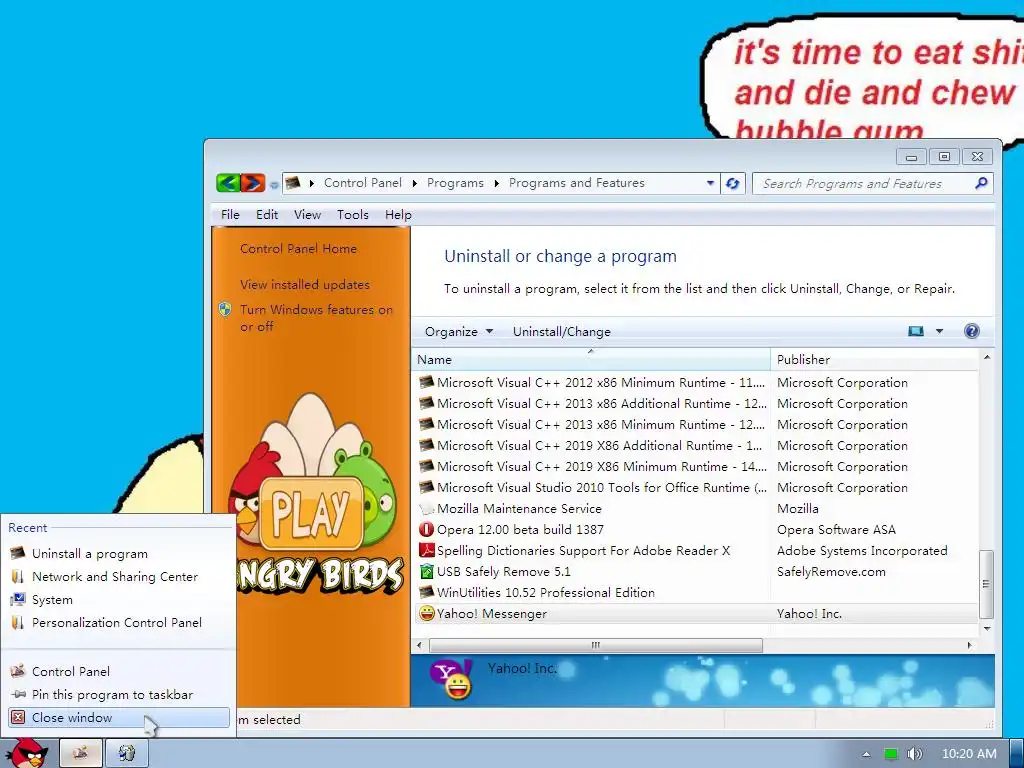Open the Help menu
The height and width of the screenshot is (768, 1024).
click(398, 215)
